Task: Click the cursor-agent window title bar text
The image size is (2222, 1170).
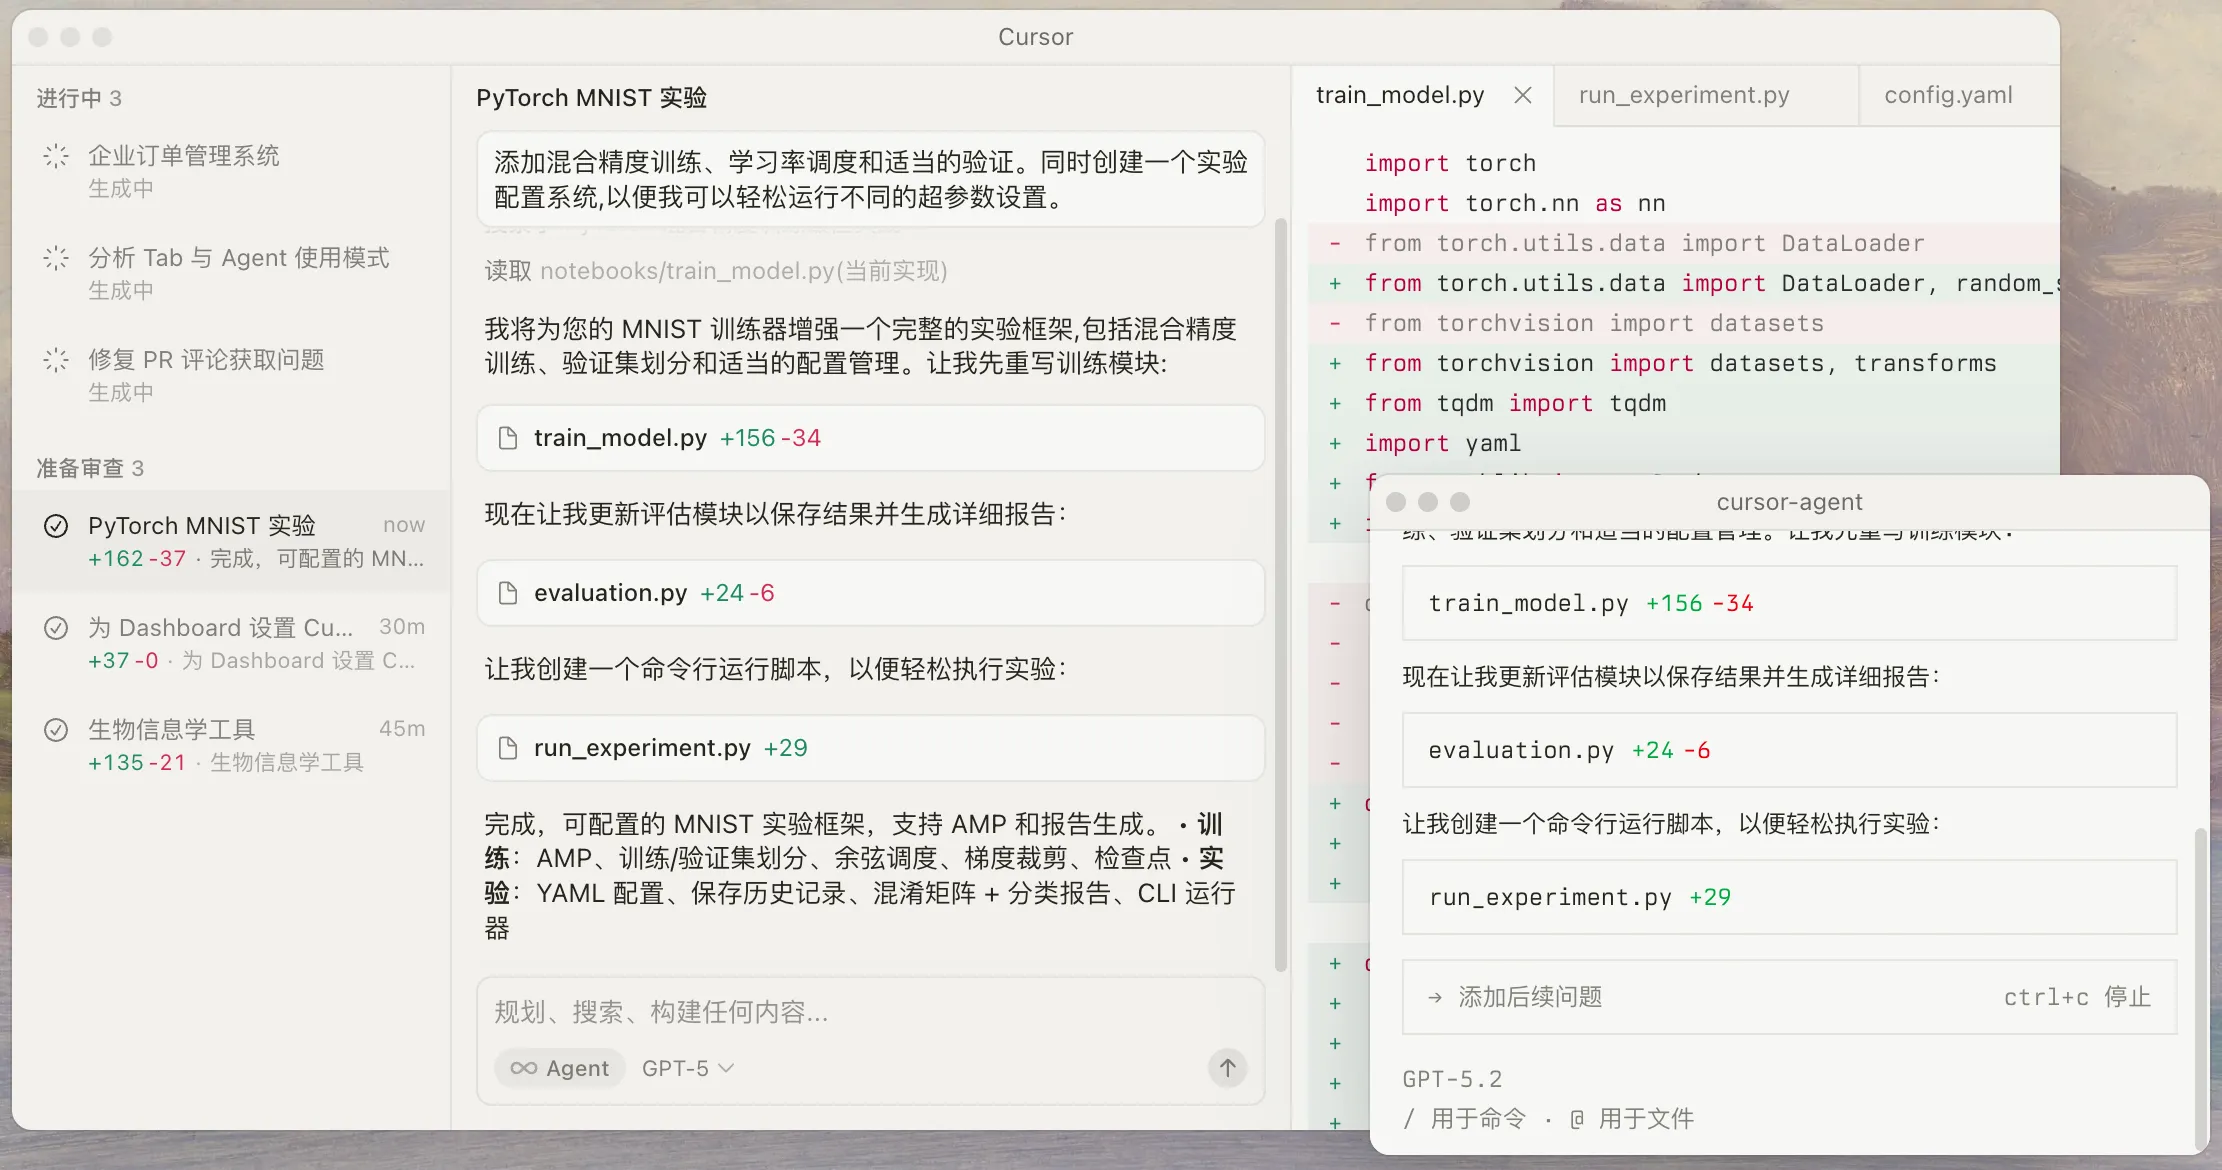Action: click(x=1790, y=502)
